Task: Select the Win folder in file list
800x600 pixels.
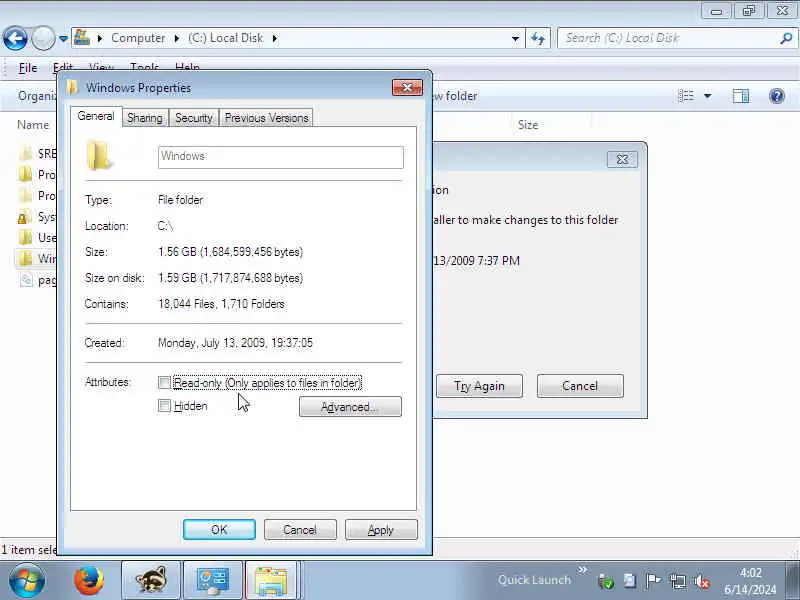Action: click(x=36, y=259)
